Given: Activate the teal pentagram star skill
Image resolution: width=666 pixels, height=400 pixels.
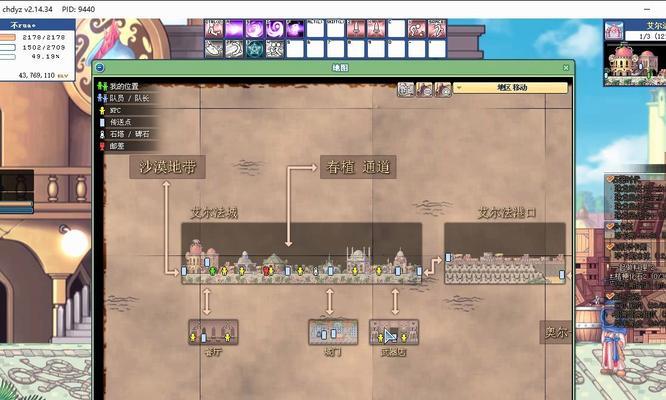Looking at the screenshot, I should click(x=254, y=49).
